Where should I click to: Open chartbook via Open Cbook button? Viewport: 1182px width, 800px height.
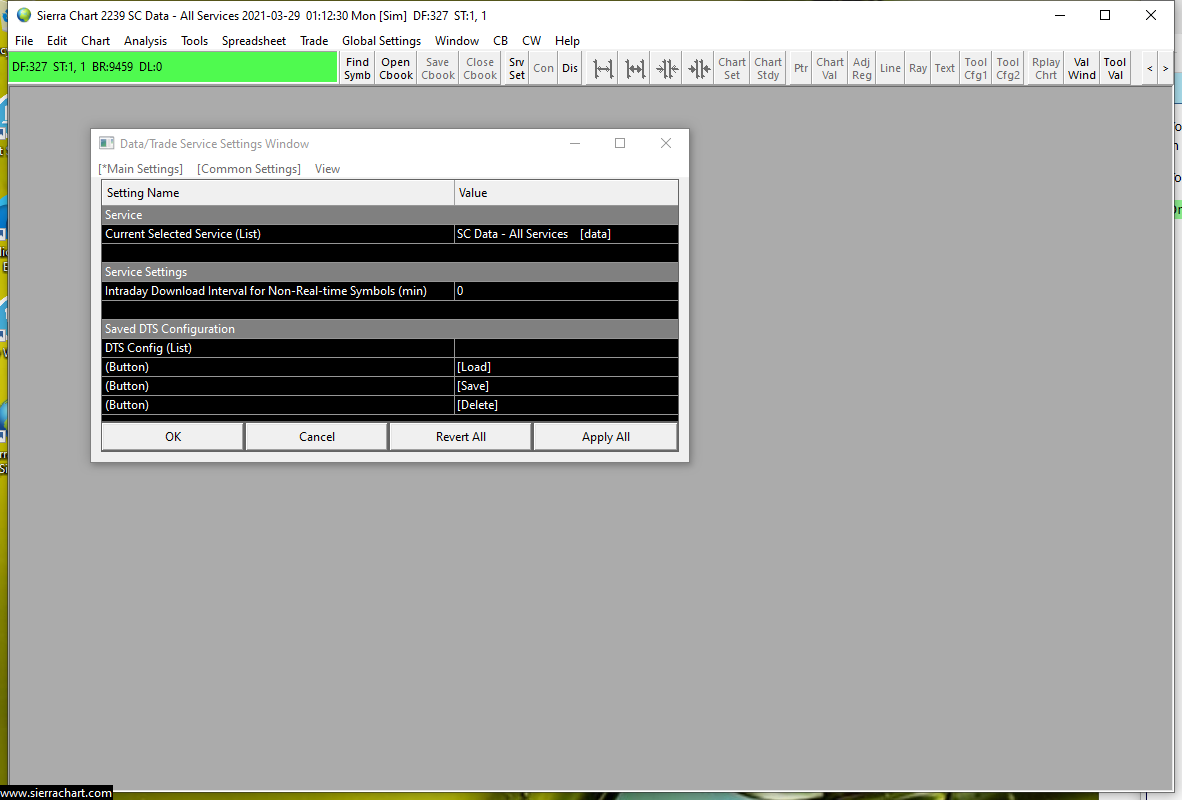coord(396,69)
